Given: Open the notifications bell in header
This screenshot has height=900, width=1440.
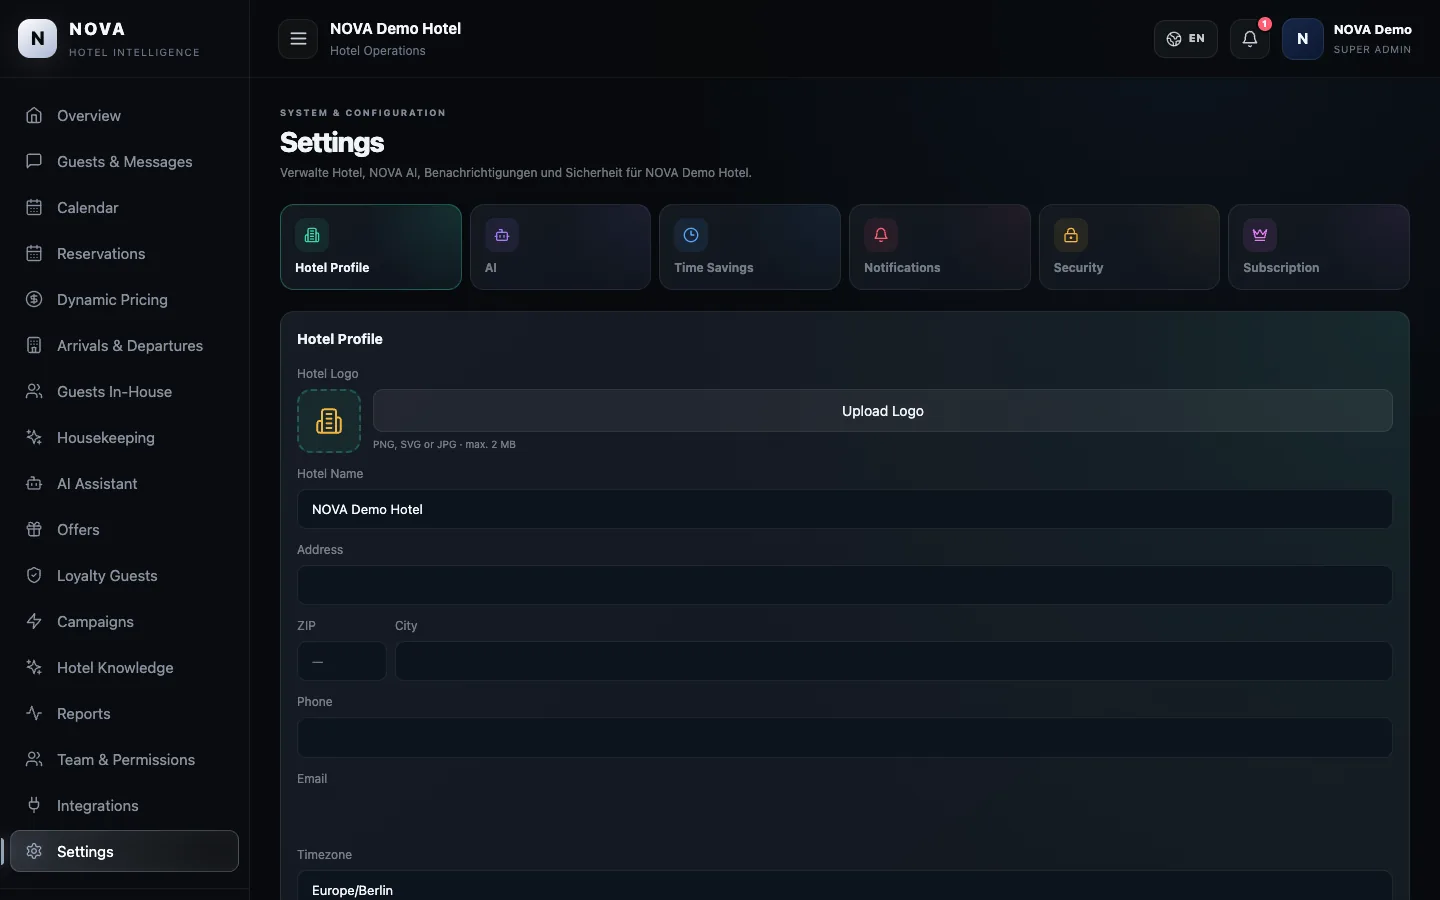Looking at the screenshot, I should point(1250,39).
